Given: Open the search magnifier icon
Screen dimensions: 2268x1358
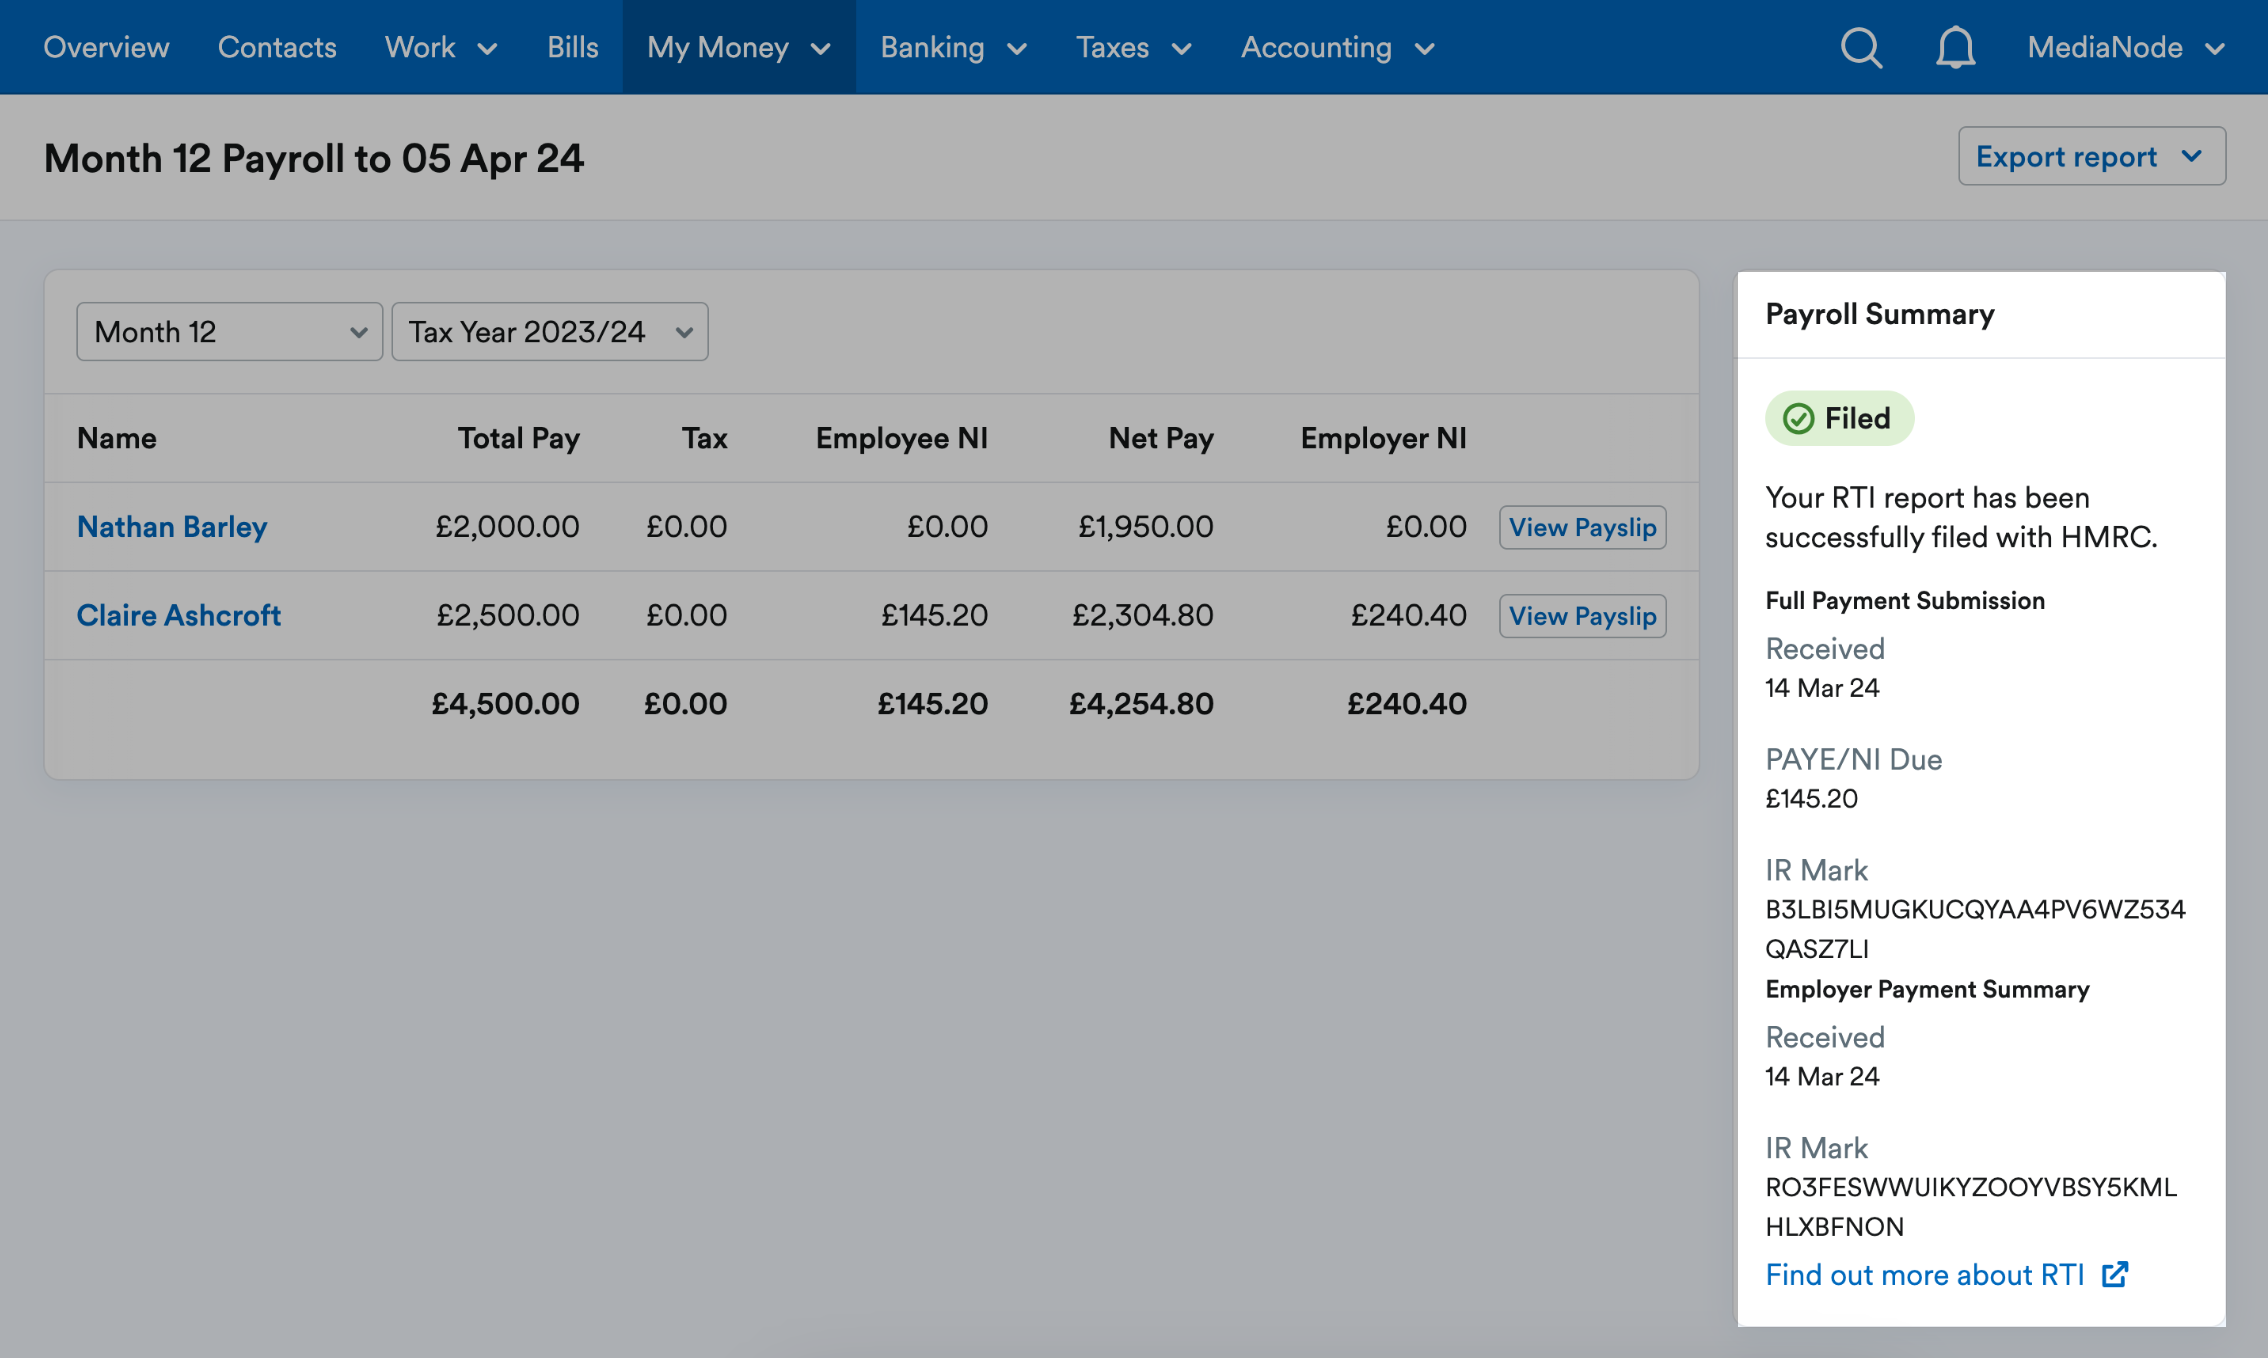Looking at the screenshot, I should pyautogui.click(x=1861, y=47).
